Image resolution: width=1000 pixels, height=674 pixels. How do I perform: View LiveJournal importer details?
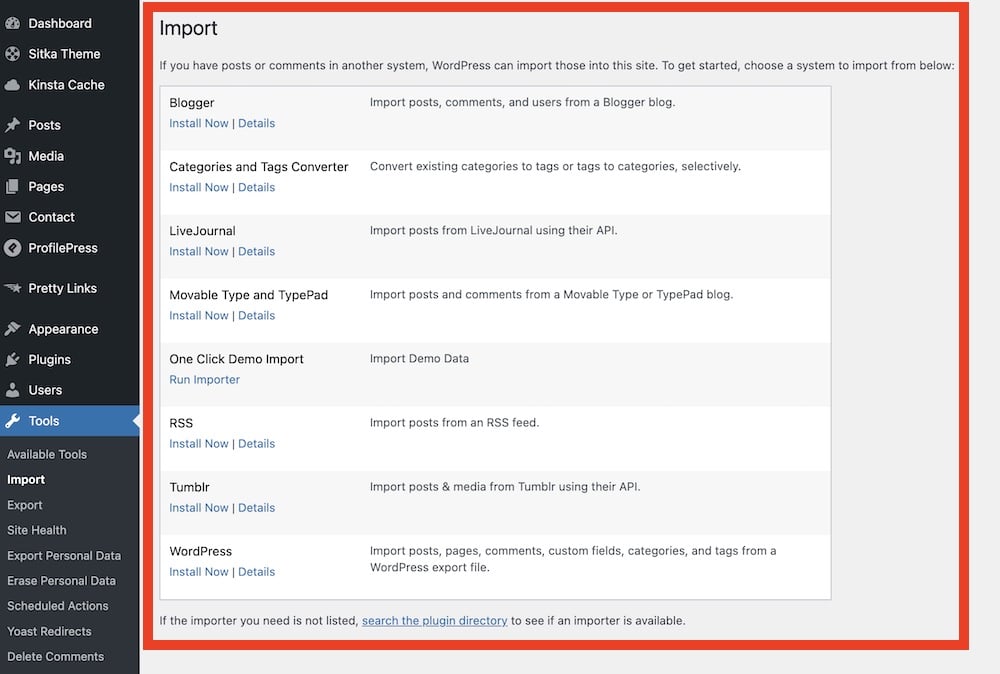point(256,251)
